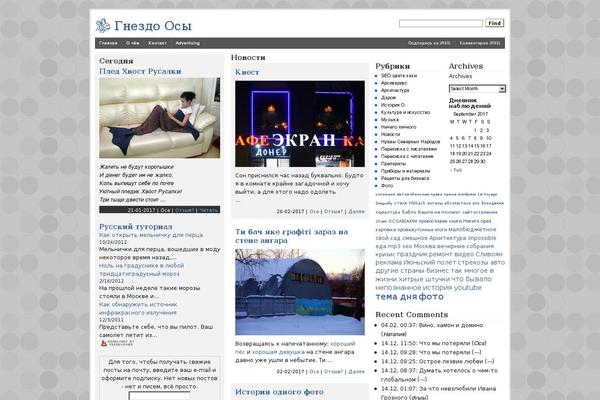Click the Москва tag in the cloud
Screen dimensions: 600x400
coord(425,246)
